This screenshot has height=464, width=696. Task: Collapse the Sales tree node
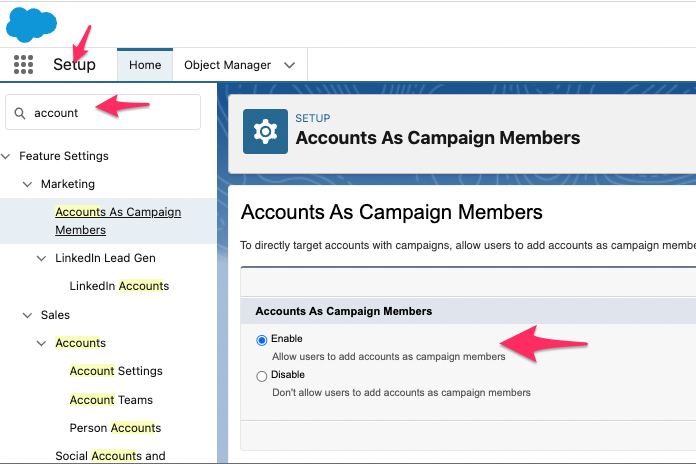[28, 315]
